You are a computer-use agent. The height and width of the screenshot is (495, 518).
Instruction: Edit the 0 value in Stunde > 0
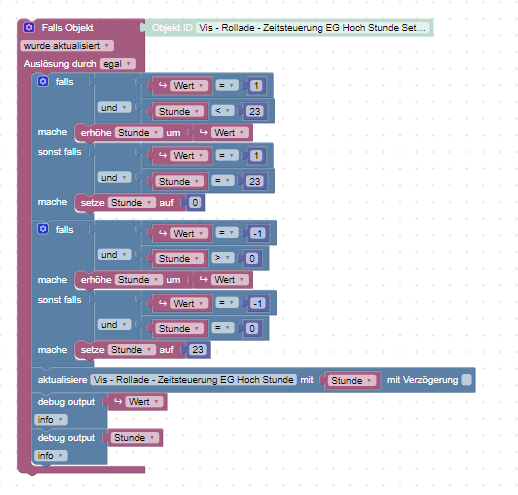tap(252, 258)
